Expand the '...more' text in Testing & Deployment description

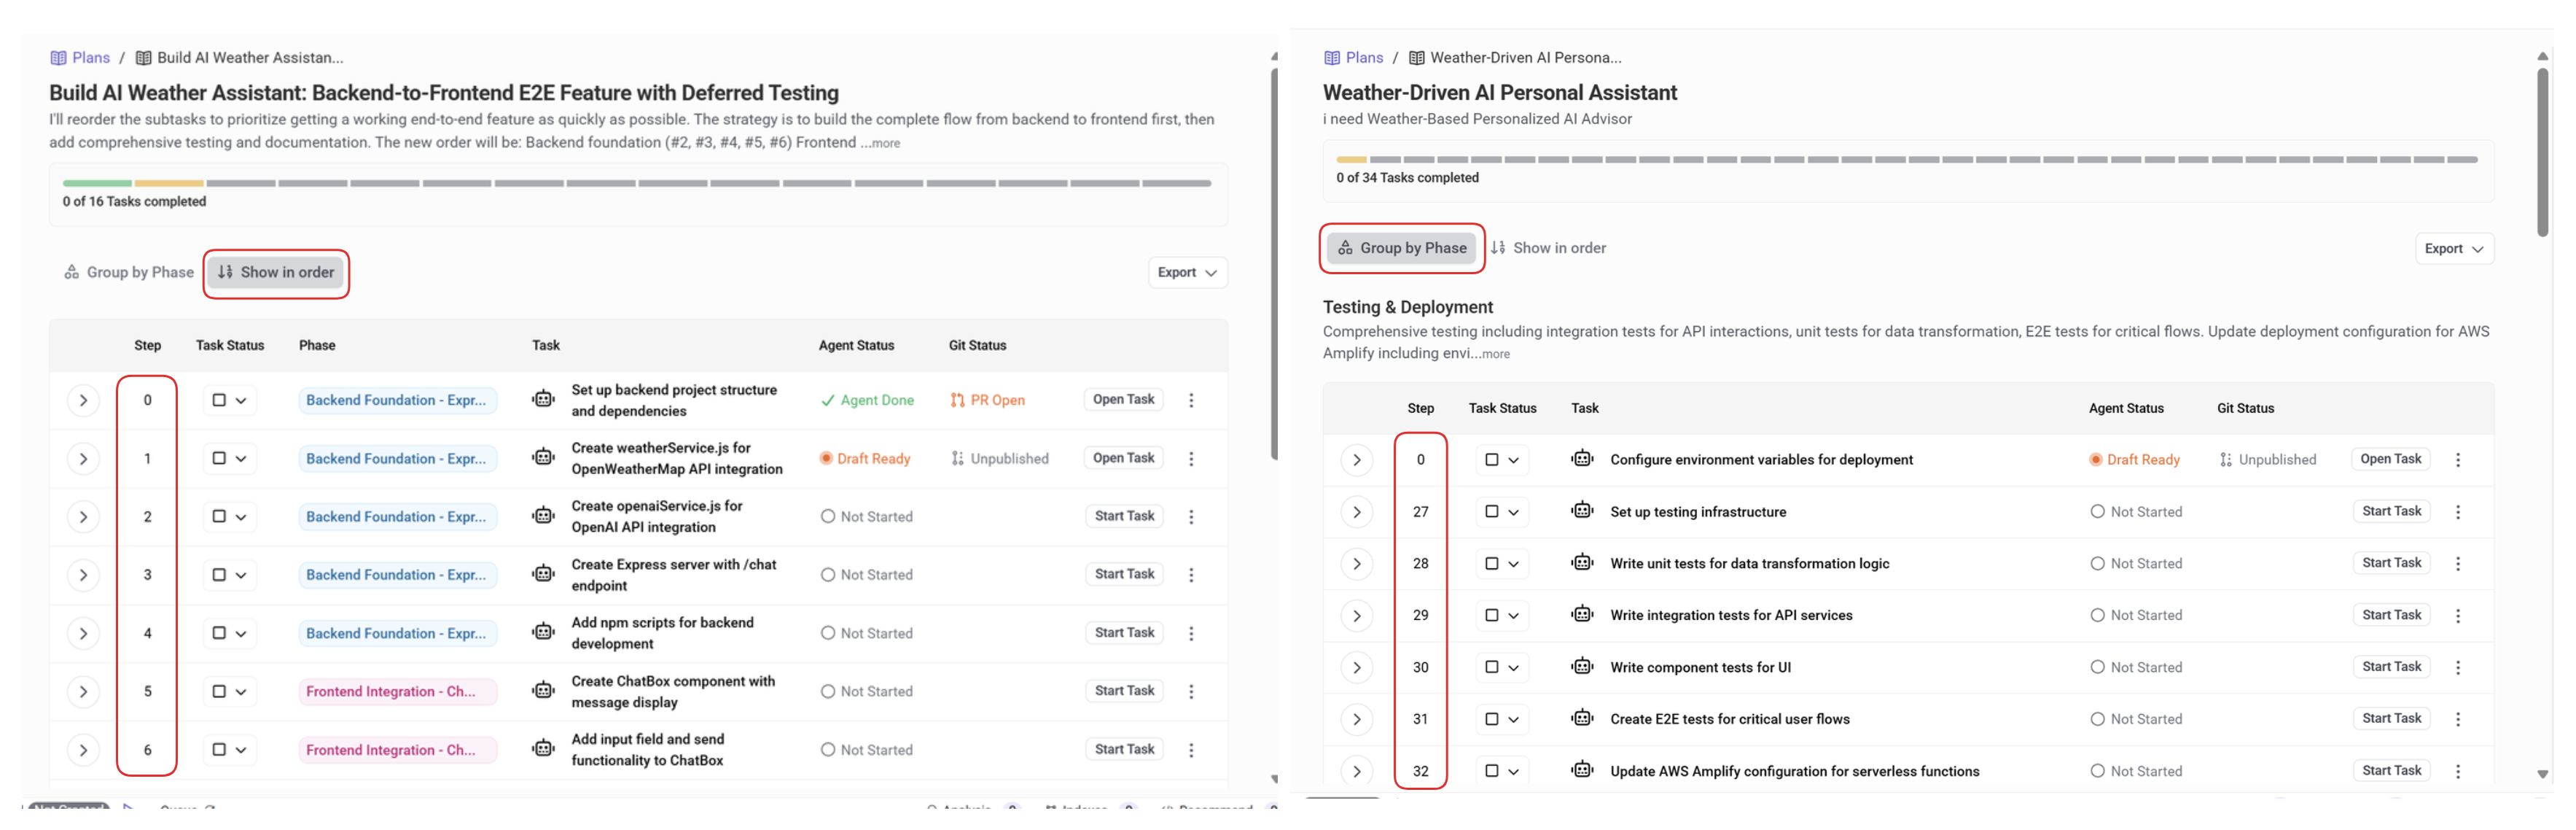coord(1495,354)
